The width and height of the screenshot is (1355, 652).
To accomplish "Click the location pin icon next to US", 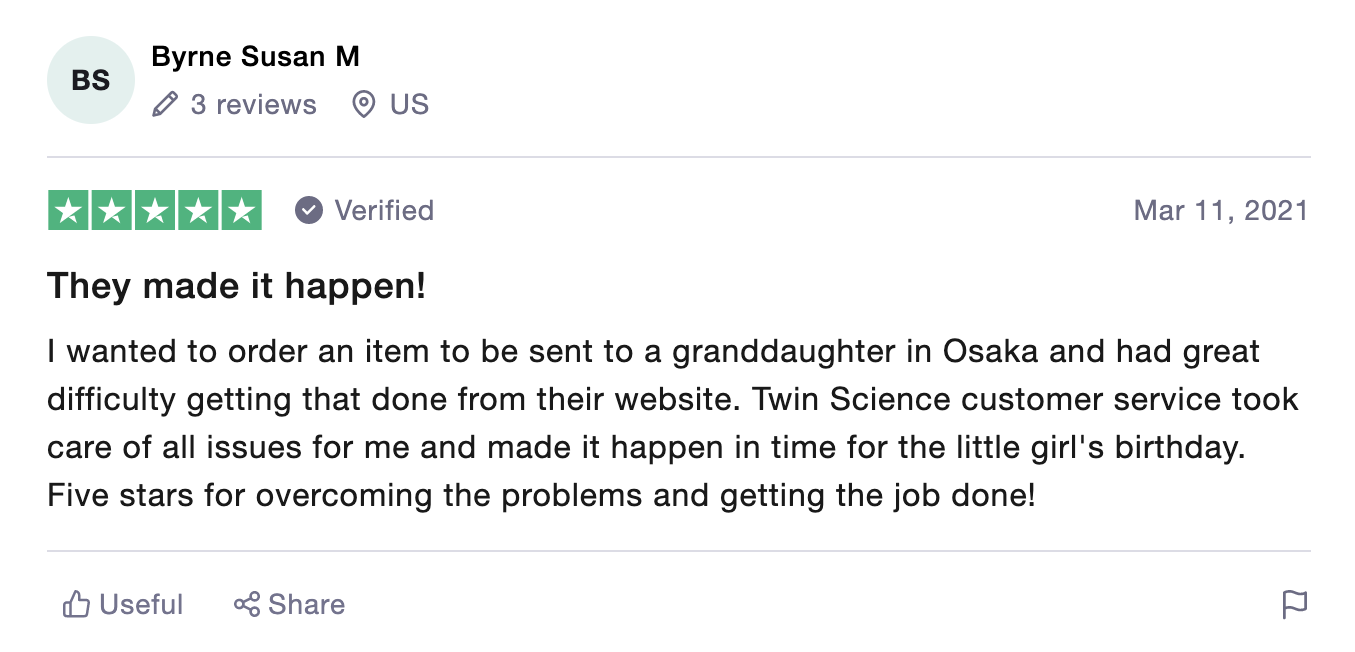I will click(364, 104).
